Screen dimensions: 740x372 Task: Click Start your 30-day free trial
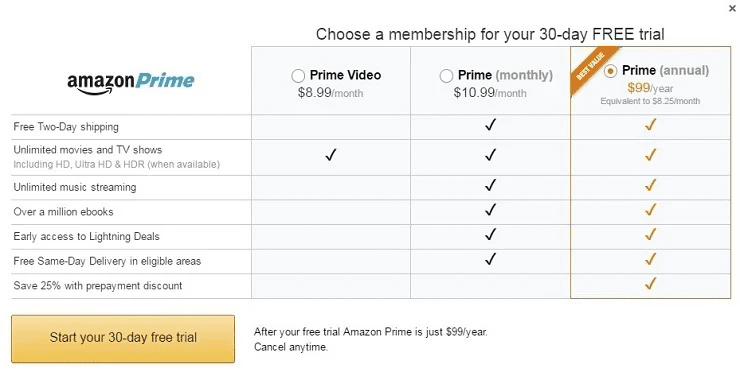[x=123, y=338]
